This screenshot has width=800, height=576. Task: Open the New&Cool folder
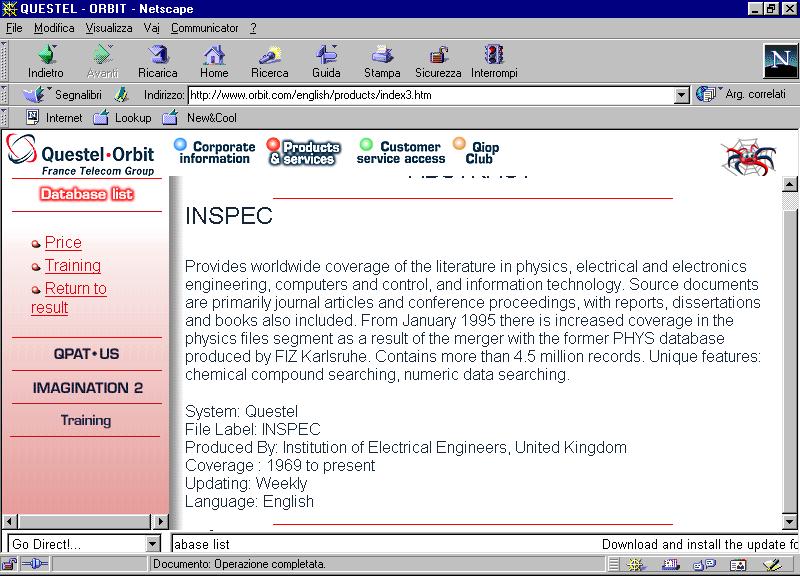pyautogui.click(x=199, y=118)
